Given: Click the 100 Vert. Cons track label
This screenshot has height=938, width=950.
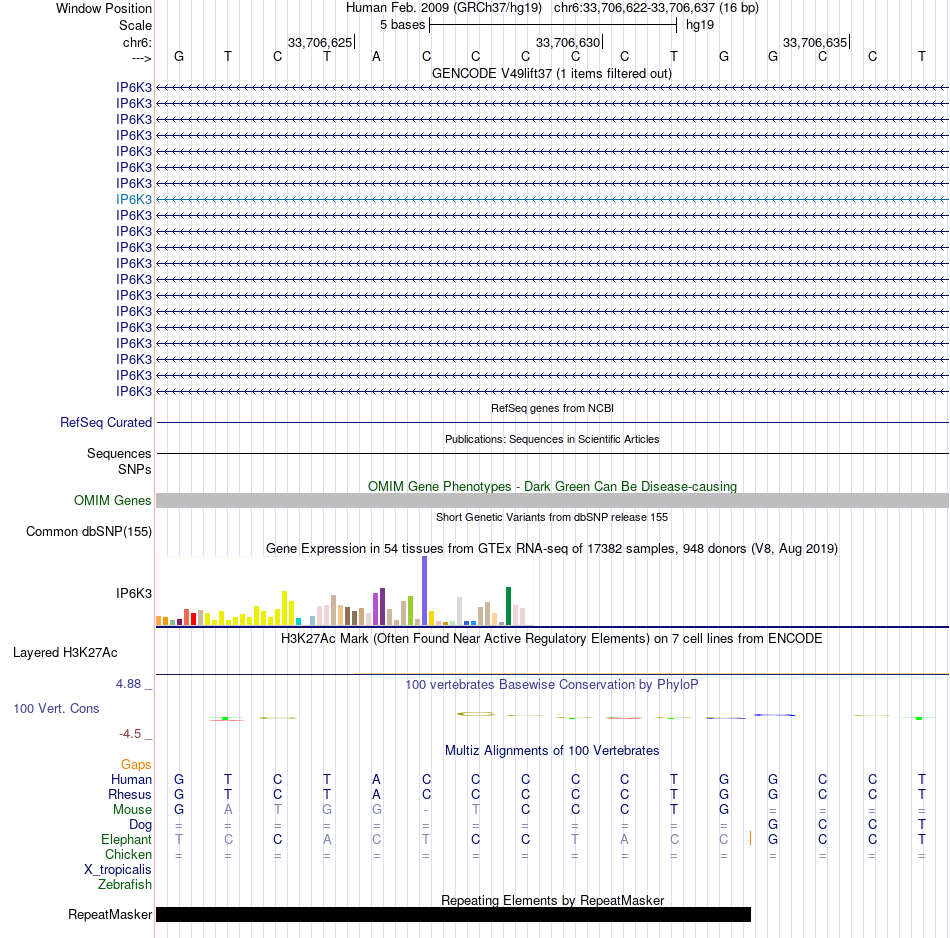Looking at the screenshot, I should tap(56, 708).
